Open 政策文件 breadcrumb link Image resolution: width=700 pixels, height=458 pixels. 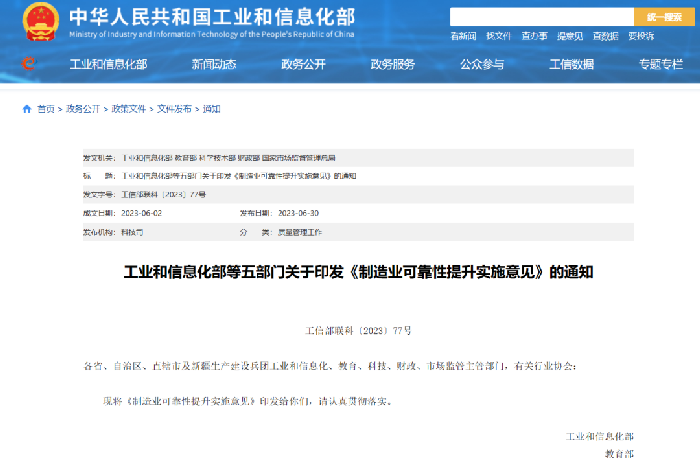[127, 109]
